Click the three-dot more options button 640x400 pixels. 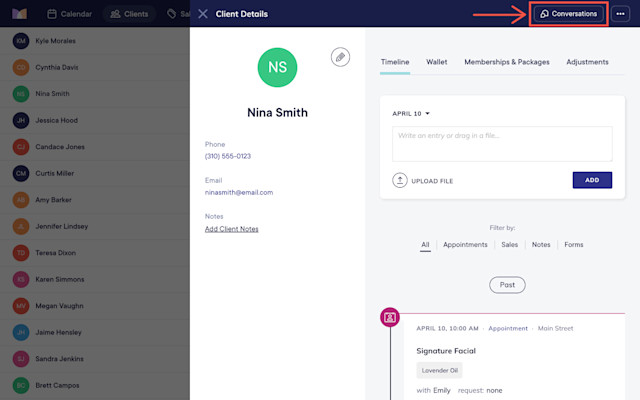click(620, 14)
